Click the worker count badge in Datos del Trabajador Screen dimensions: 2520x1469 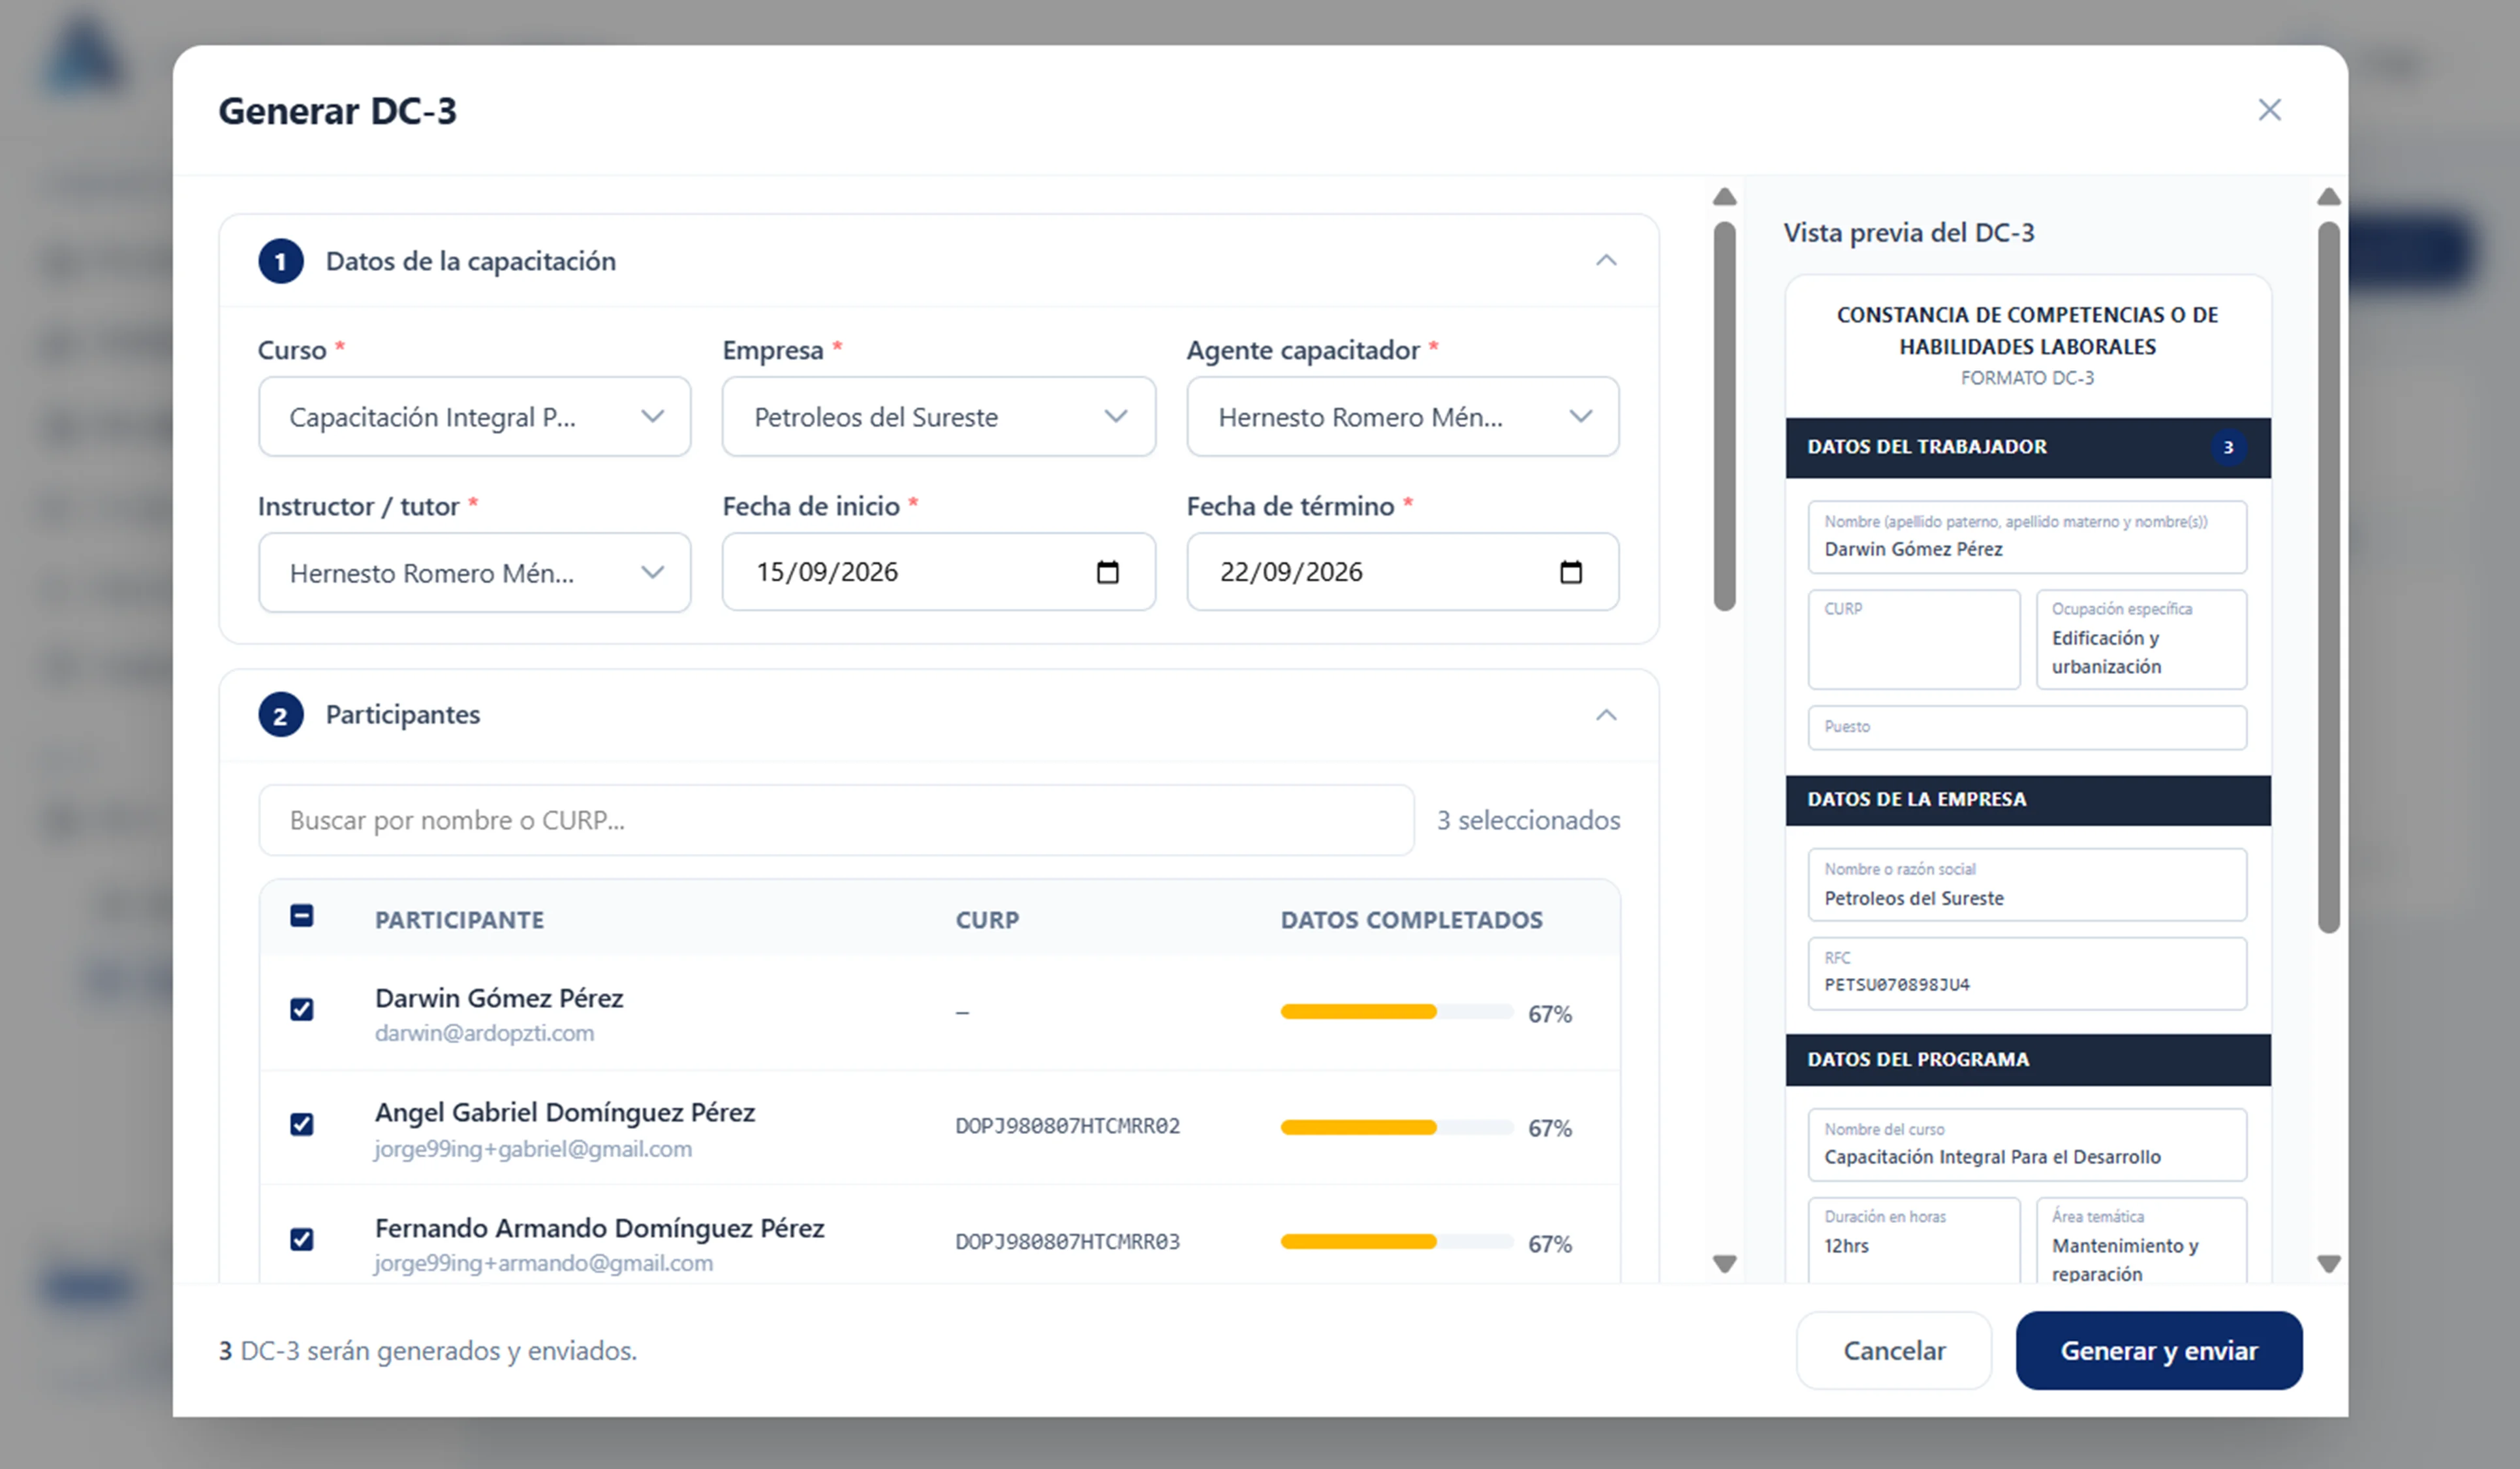pos(2228,447)
